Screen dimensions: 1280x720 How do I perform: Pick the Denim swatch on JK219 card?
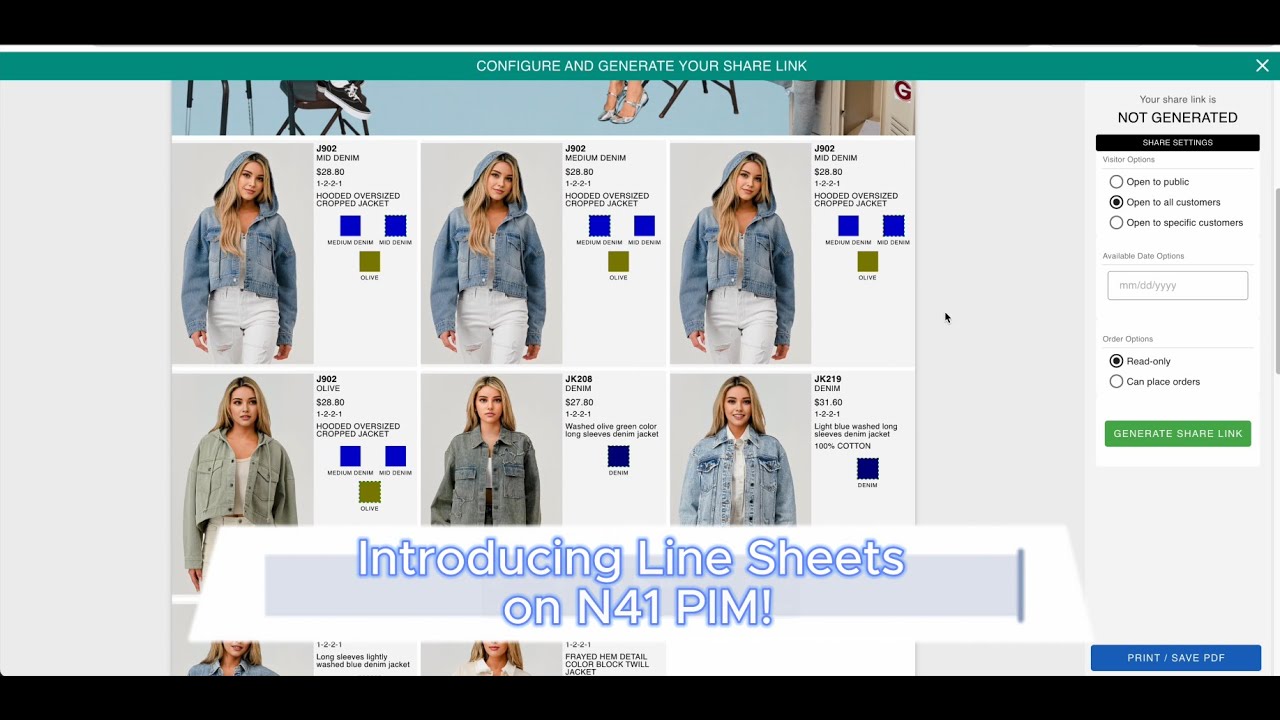[867, 469]
